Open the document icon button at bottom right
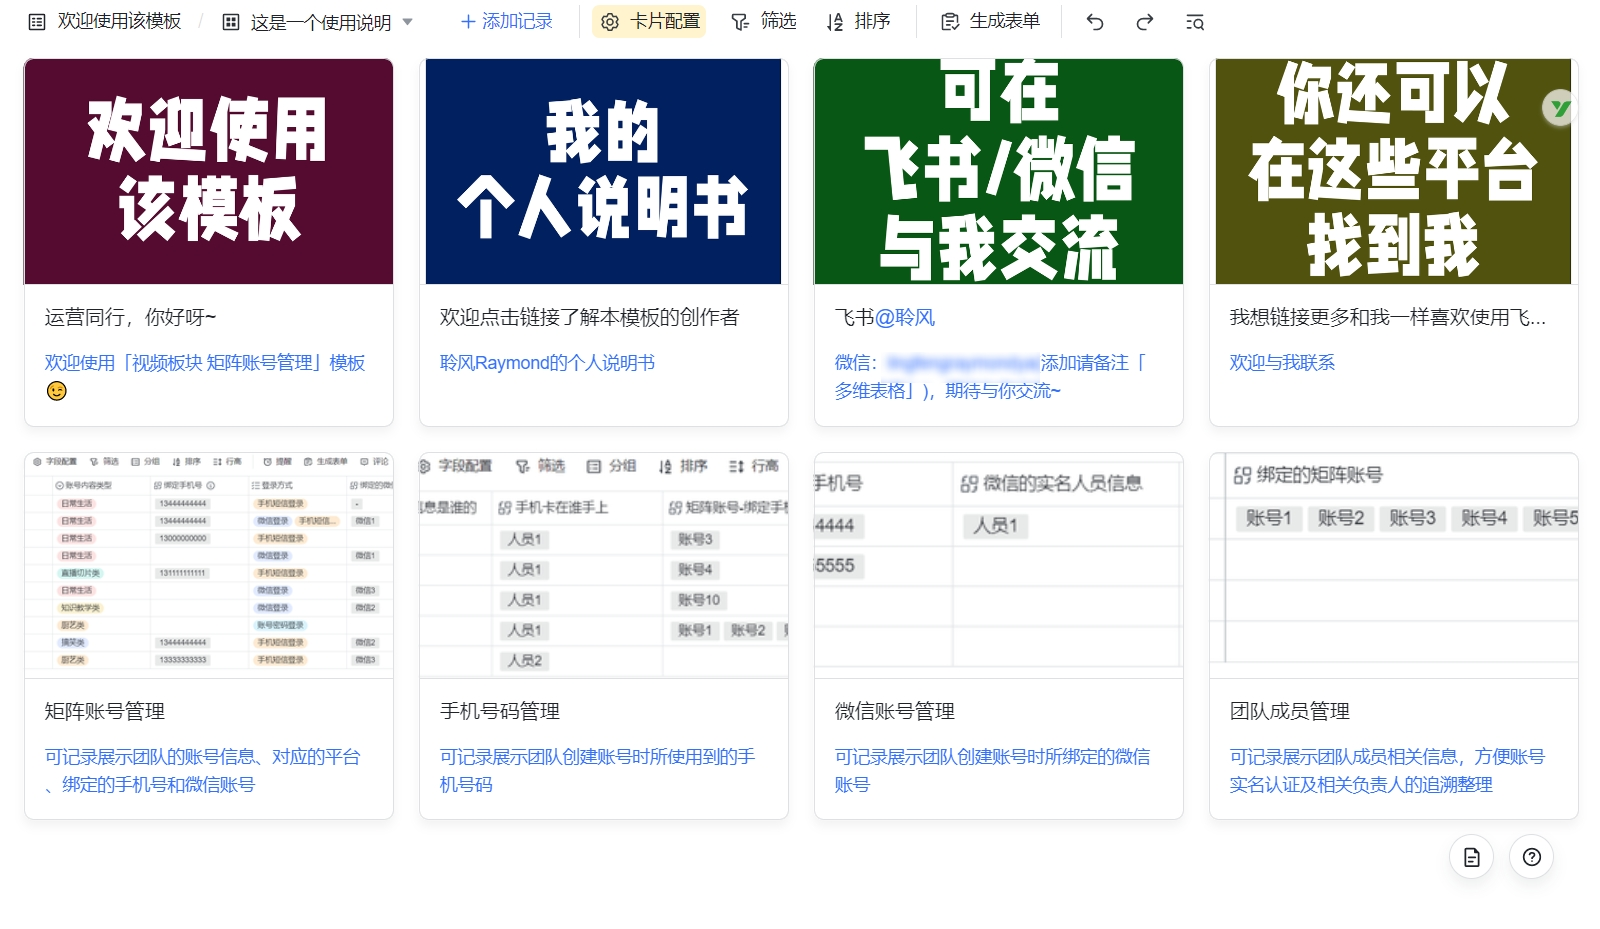Viewport: 1600px width, 929px height. pos(1471,857)
